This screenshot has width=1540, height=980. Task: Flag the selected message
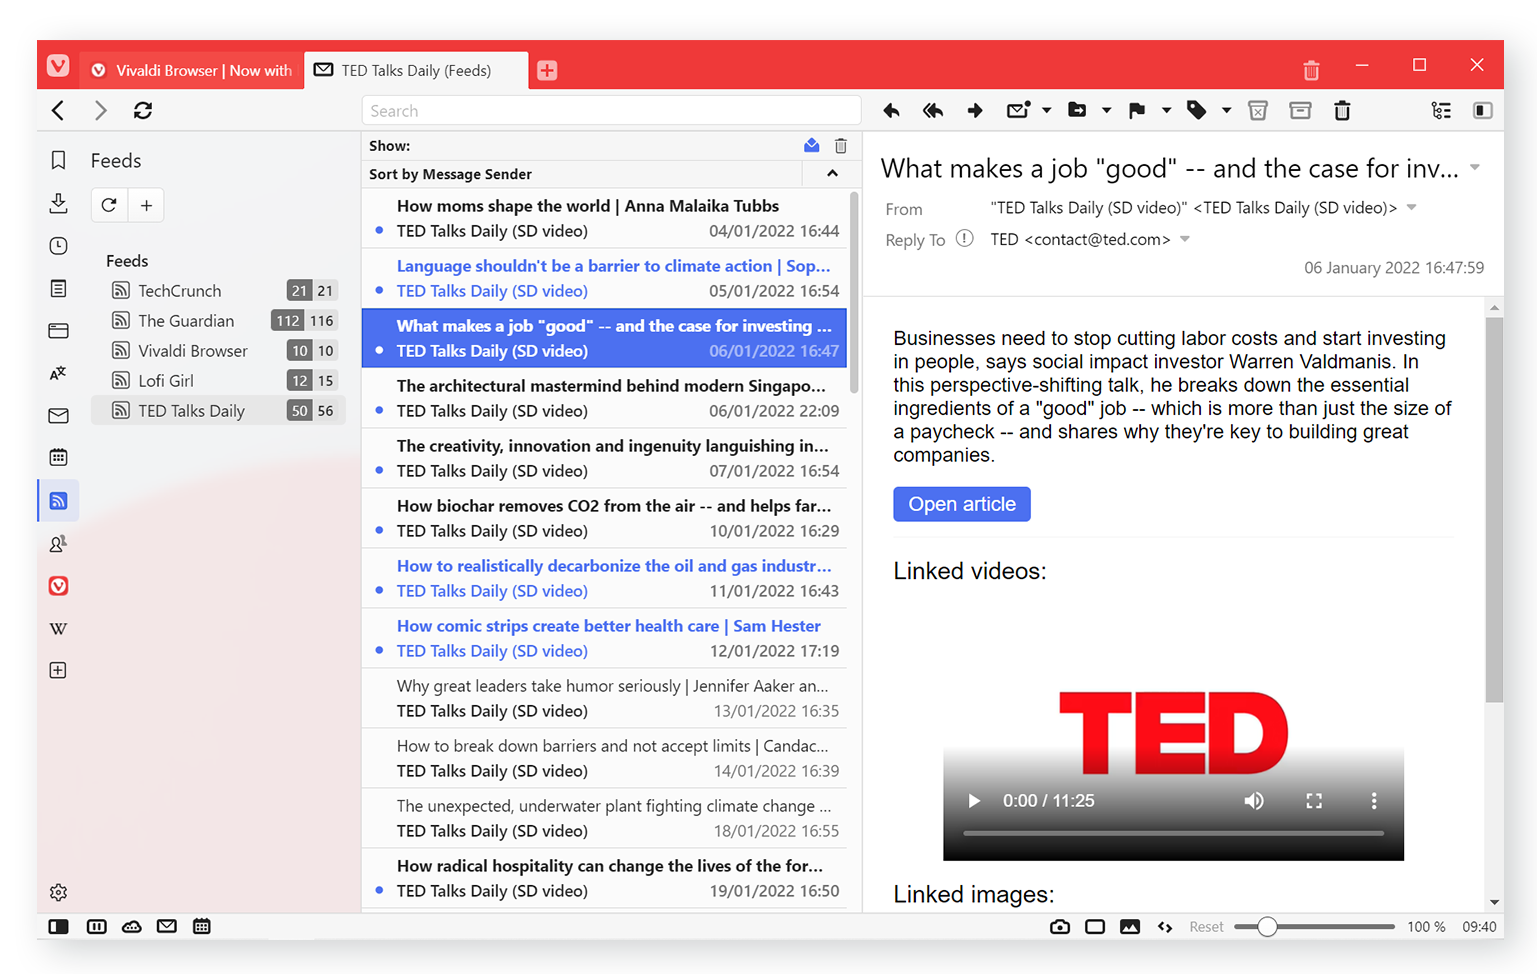pyautogui.click(x=1137, y=111)
